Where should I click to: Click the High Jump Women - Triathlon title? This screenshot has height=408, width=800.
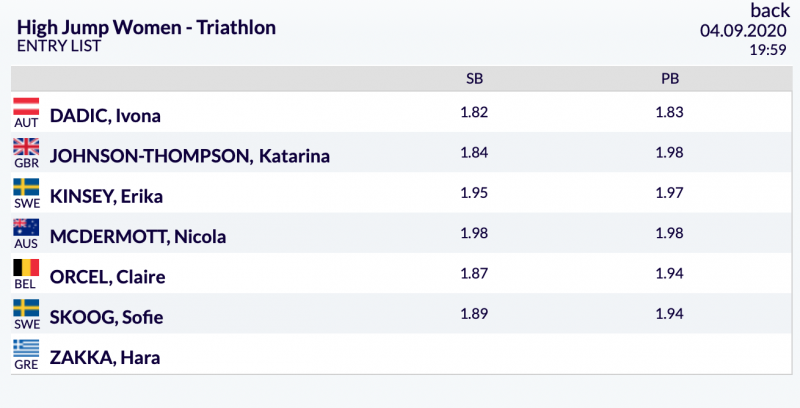tap(147, 27)
